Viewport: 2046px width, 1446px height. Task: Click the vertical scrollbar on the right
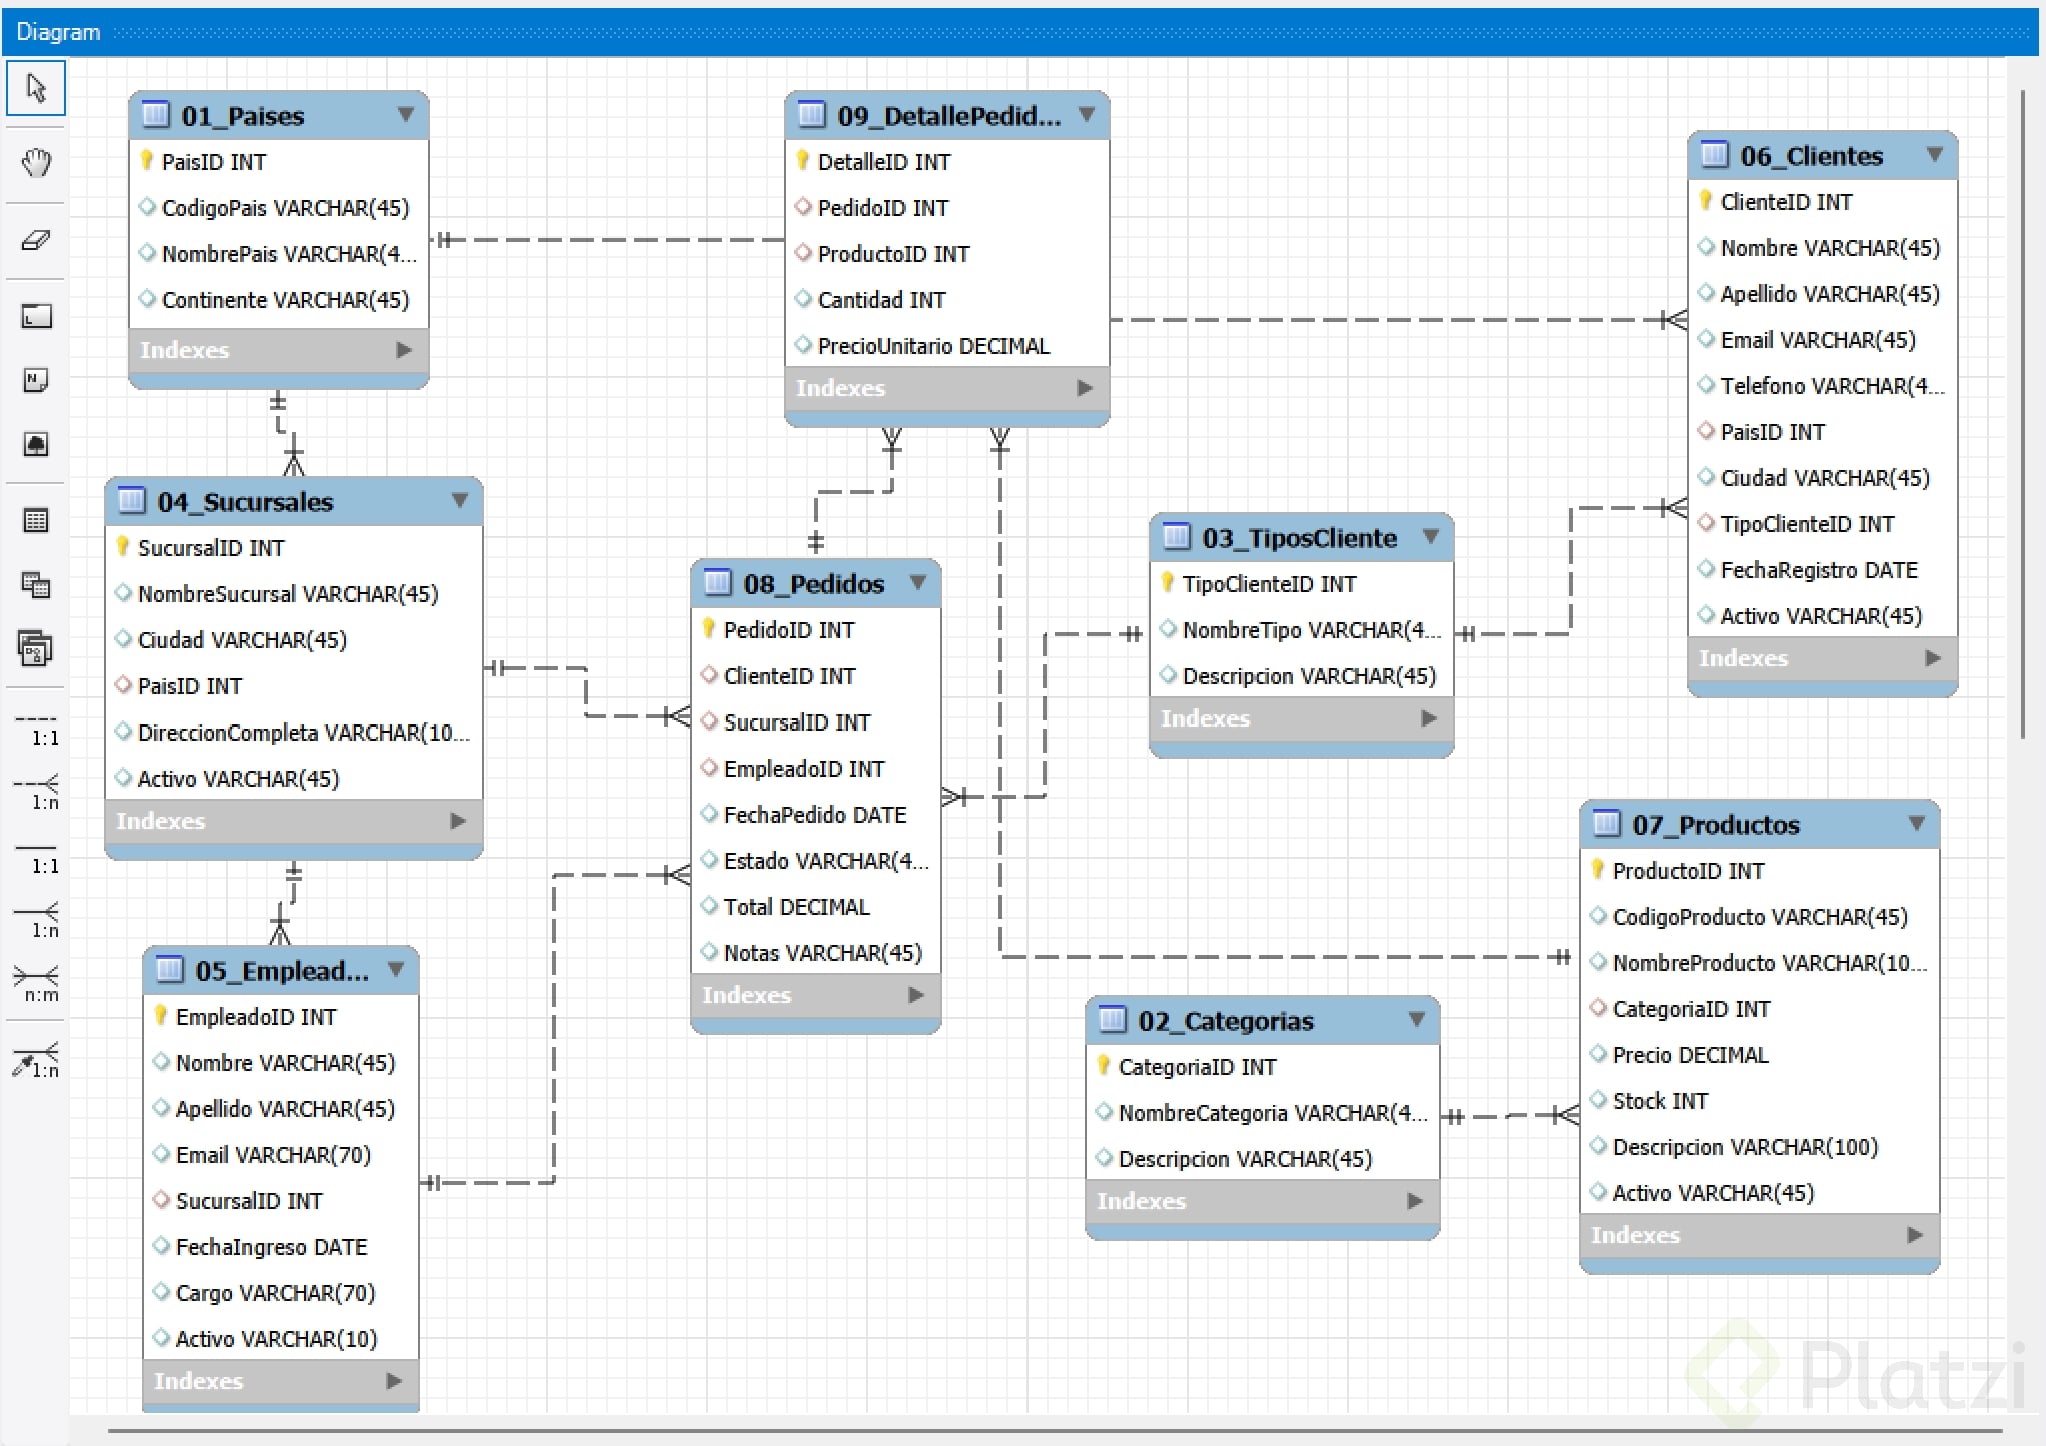pyautogui.click(x=2022, y=415)
